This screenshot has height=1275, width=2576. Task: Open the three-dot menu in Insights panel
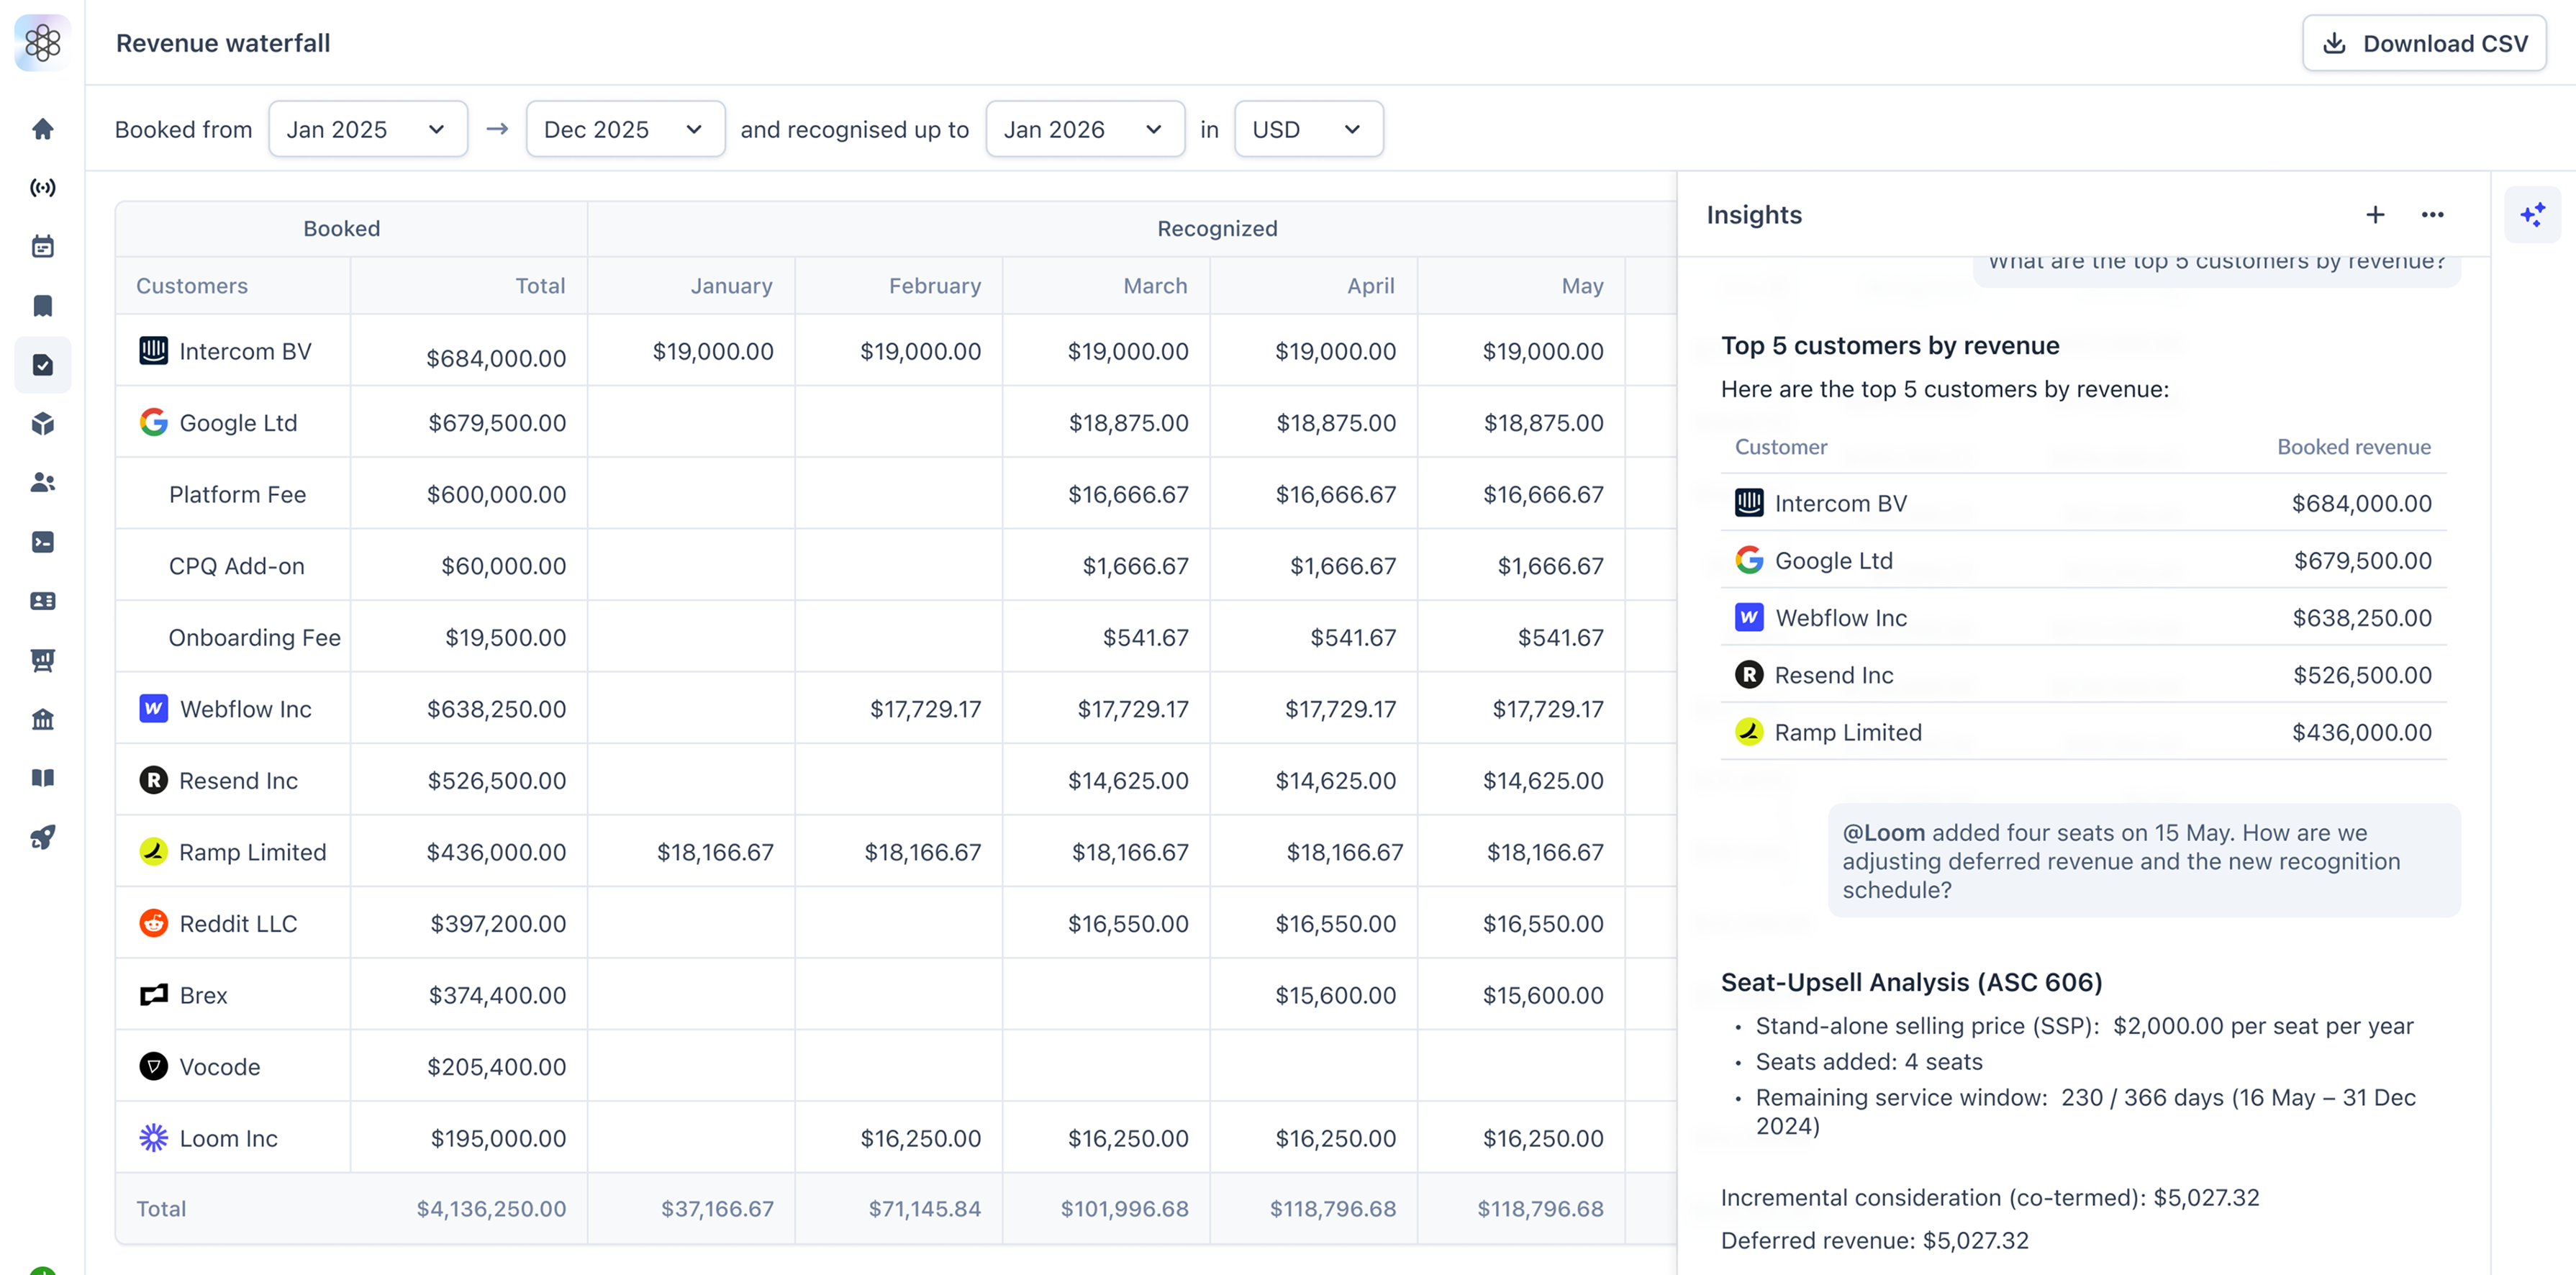click(2433, 214)
